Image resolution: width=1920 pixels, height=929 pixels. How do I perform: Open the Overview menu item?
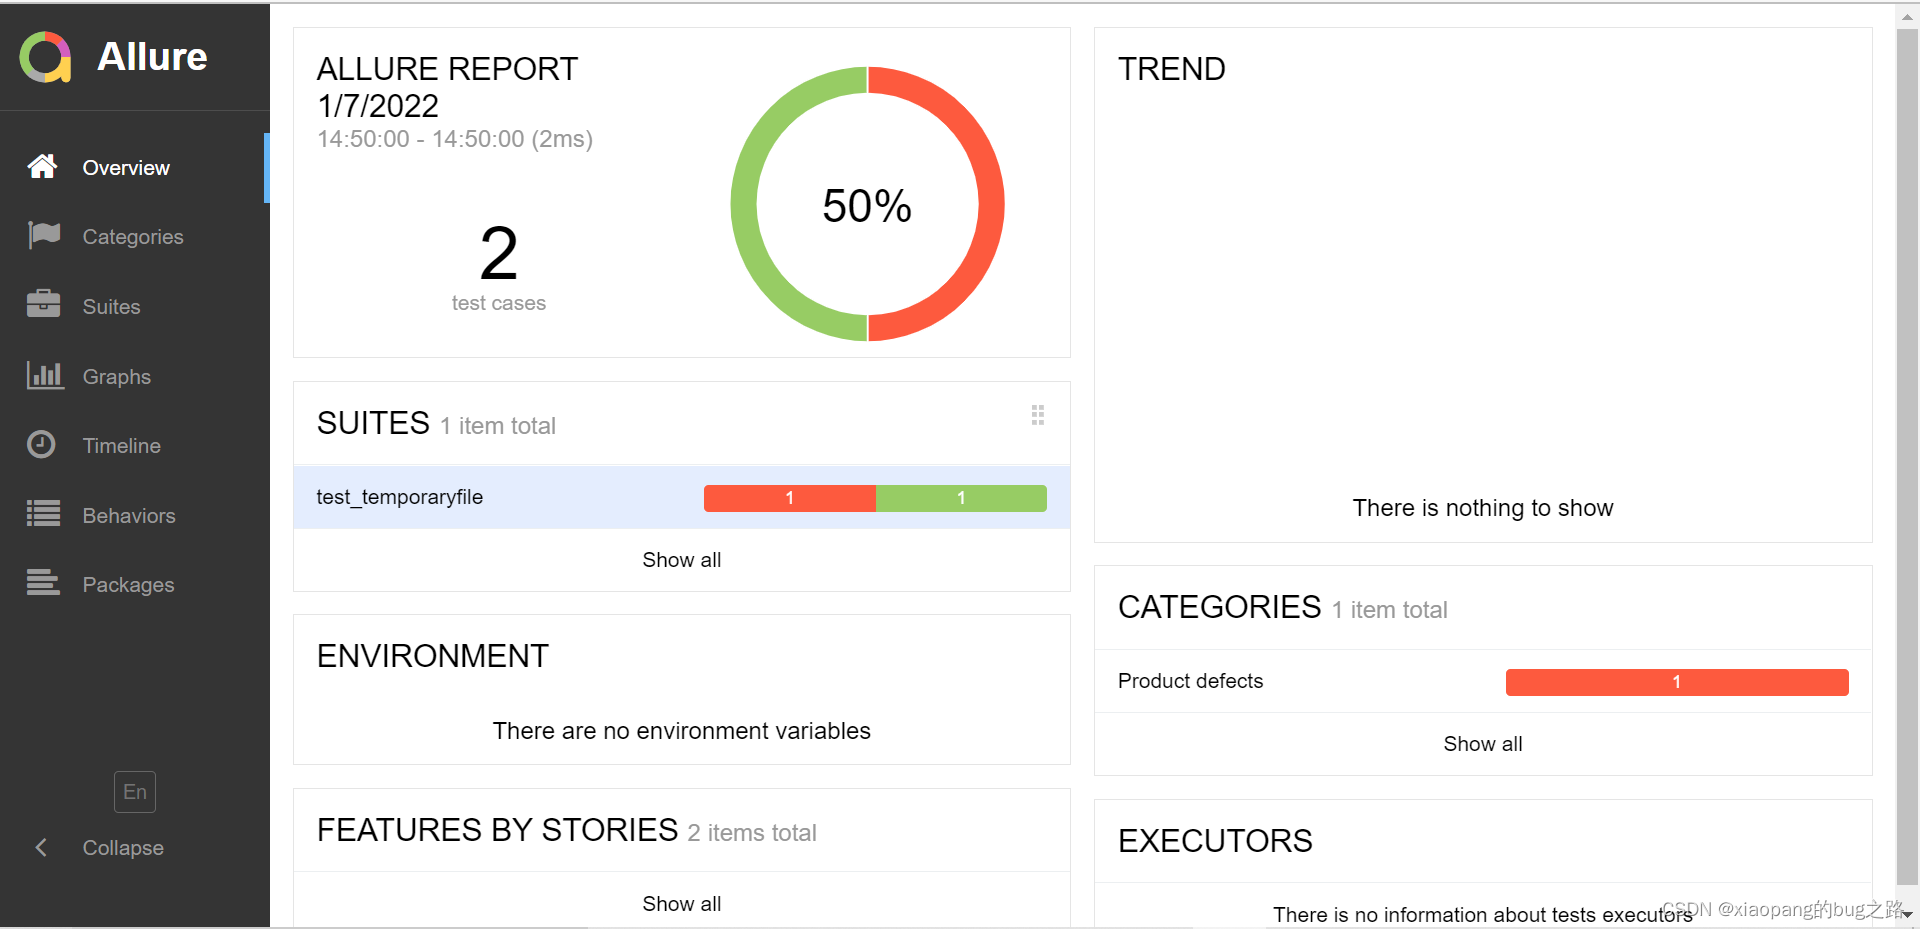(135, 168)
